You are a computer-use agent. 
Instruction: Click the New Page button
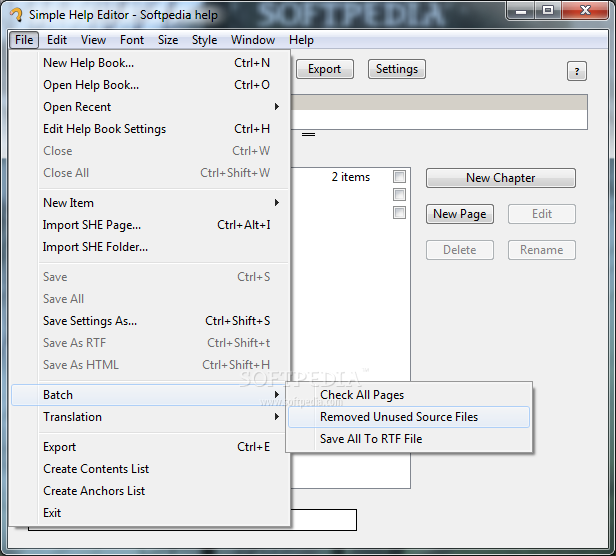[460, 214]
